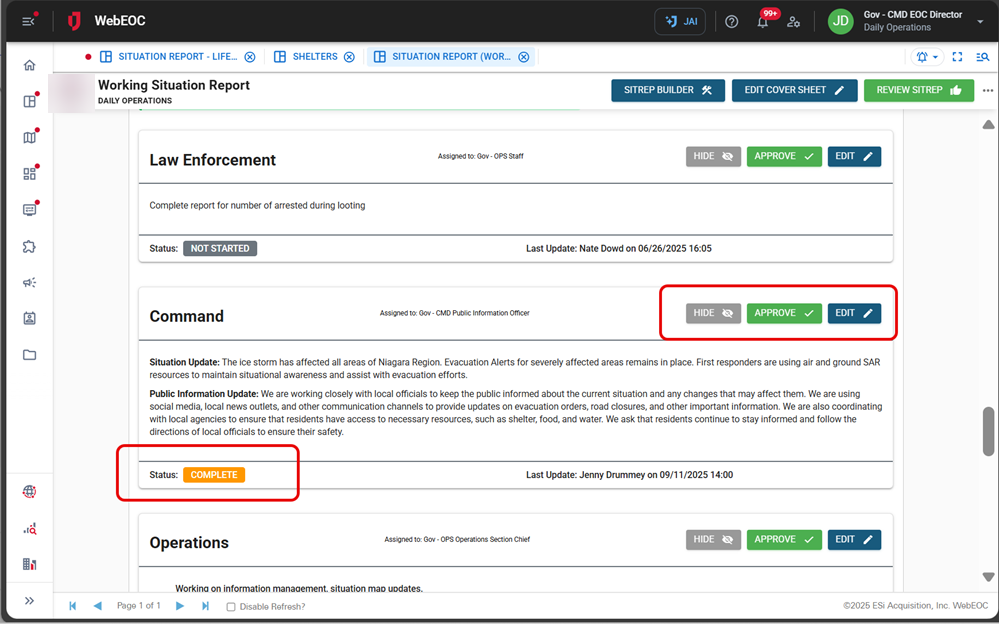Image resolution: width=1000 pixels, height=624 pixels.
Task: Hide the Law Enforcement section
Action: click(713, 157)
